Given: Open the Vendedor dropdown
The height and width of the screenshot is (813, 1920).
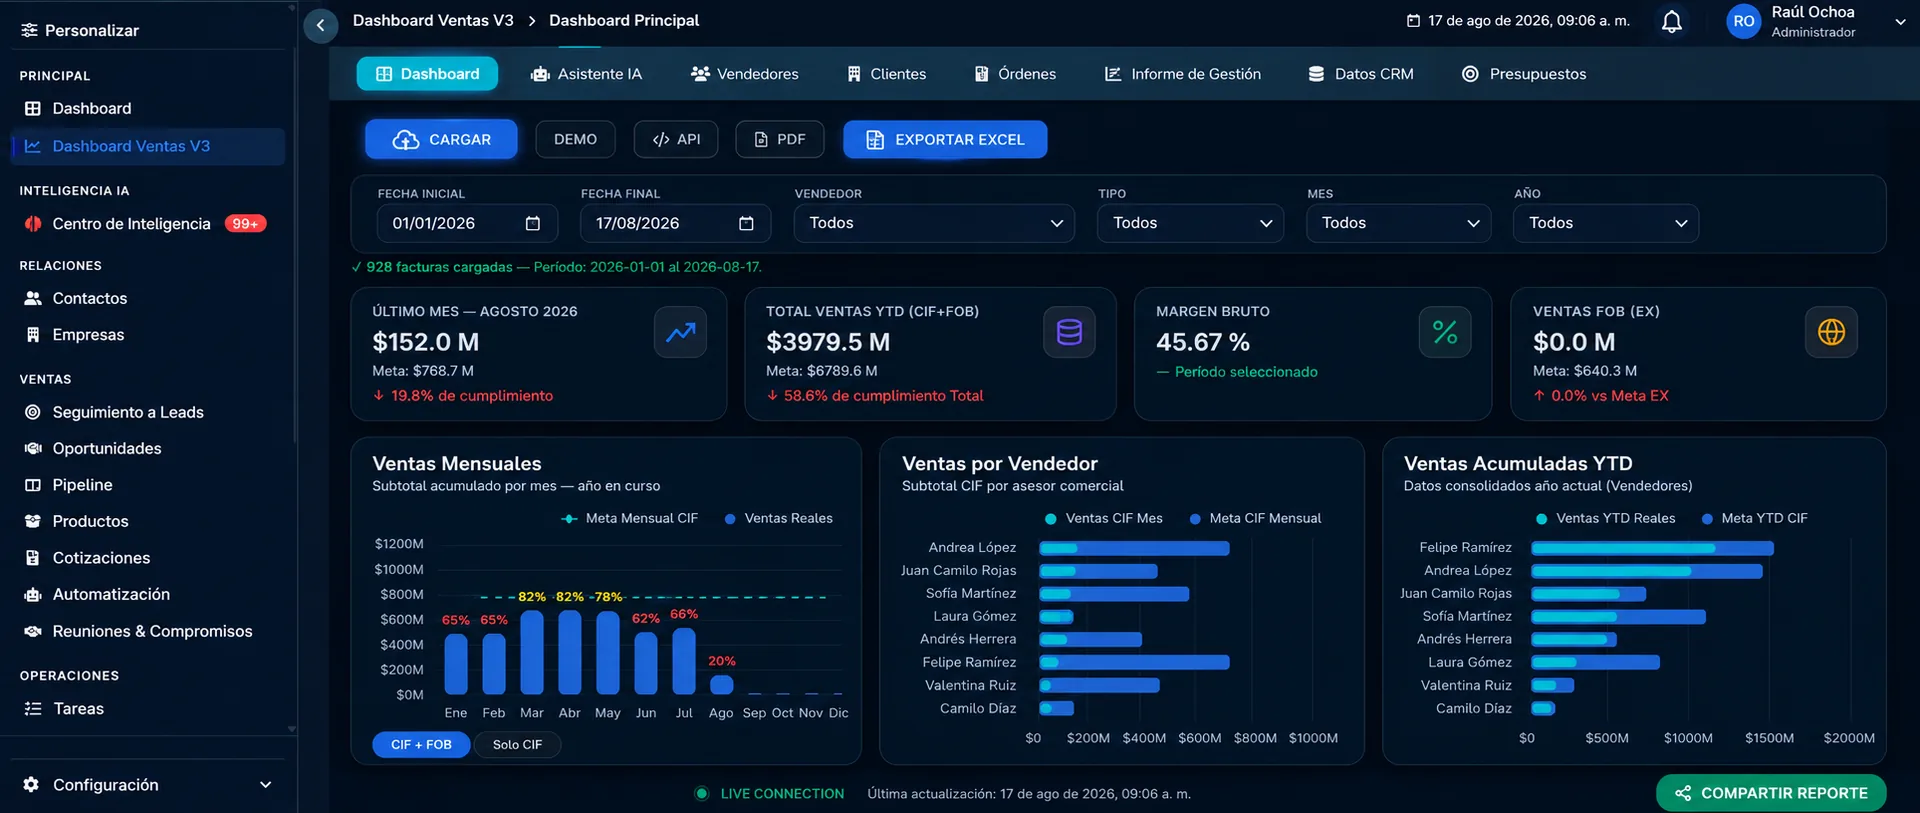Looking at the screenshot, I should click(x=934, y=223).
